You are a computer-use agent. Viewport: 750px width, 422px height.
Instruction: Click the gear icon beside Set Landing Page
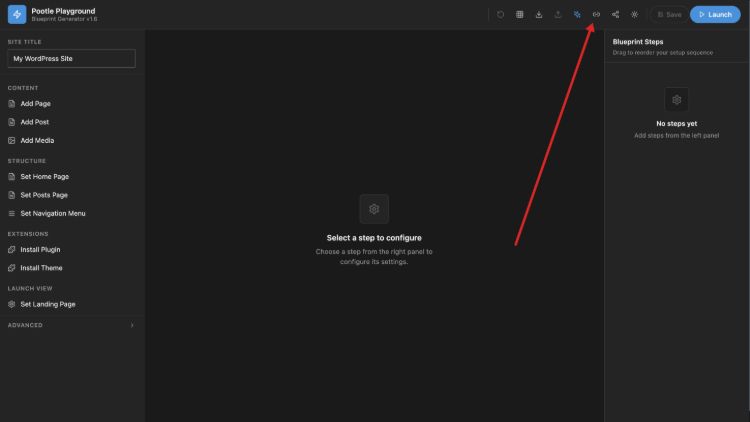click(x=11, y=304)
